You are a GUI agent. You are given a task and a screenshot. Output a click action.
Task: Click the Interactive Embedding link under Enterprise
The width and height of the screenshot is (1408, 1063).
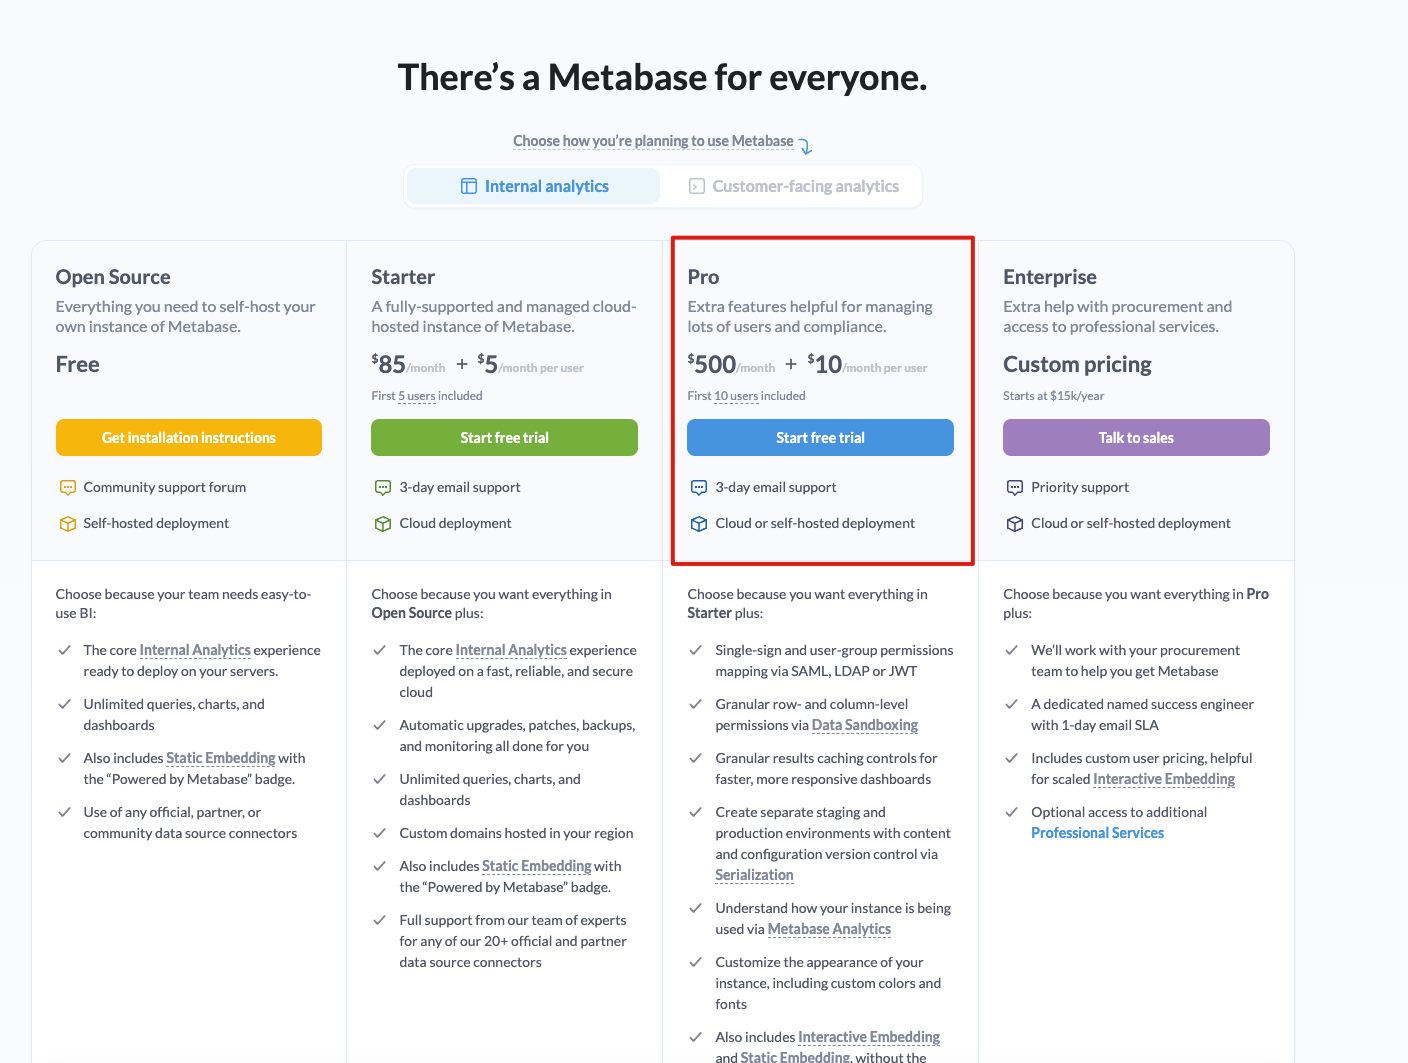click(1163, 779)
